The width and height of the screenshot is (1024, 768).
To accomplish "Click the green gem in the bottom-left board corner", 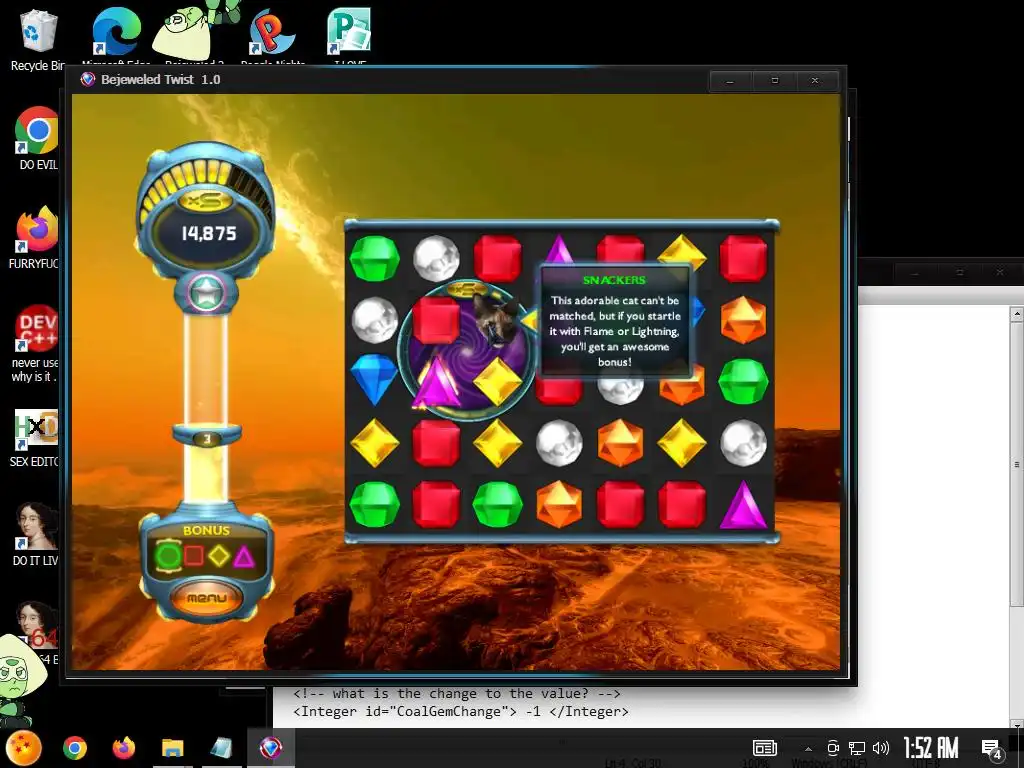I will click(374, 504).
